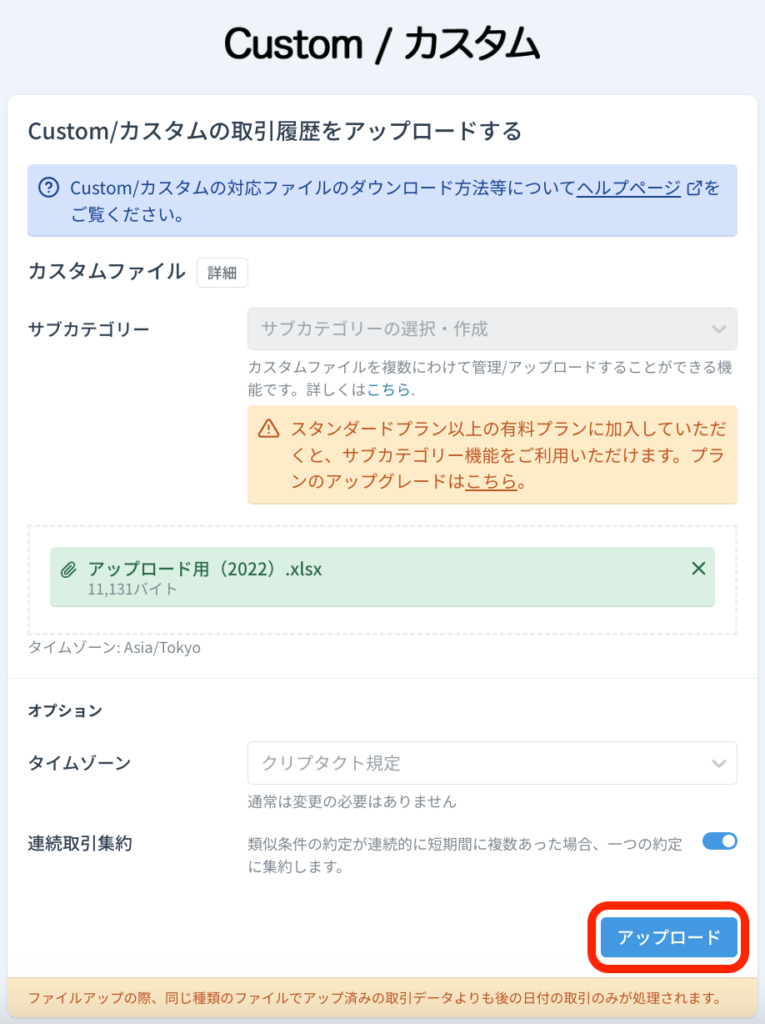Click the オプション section heading

point(65,711)
